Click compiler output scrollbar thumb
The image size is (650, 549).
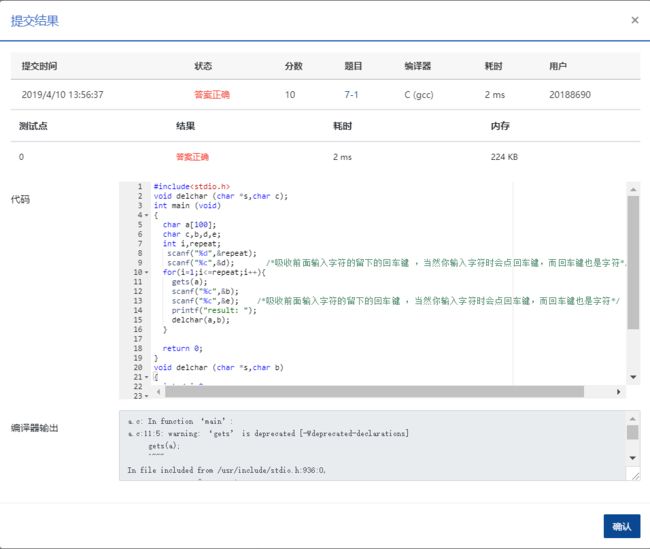[633, 432]
